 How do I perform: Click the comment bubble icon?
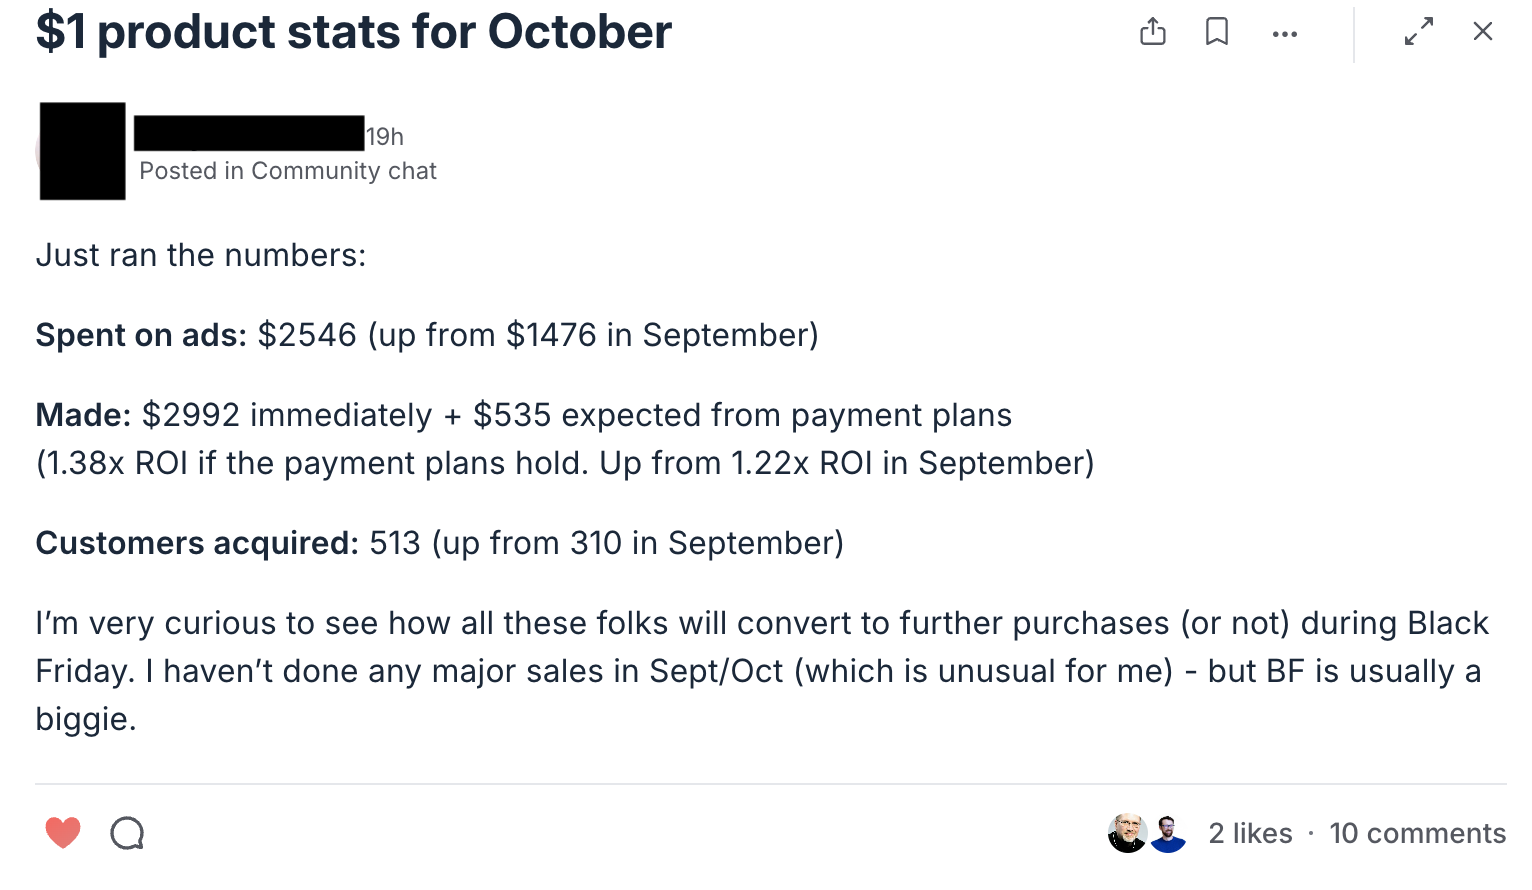127,832
